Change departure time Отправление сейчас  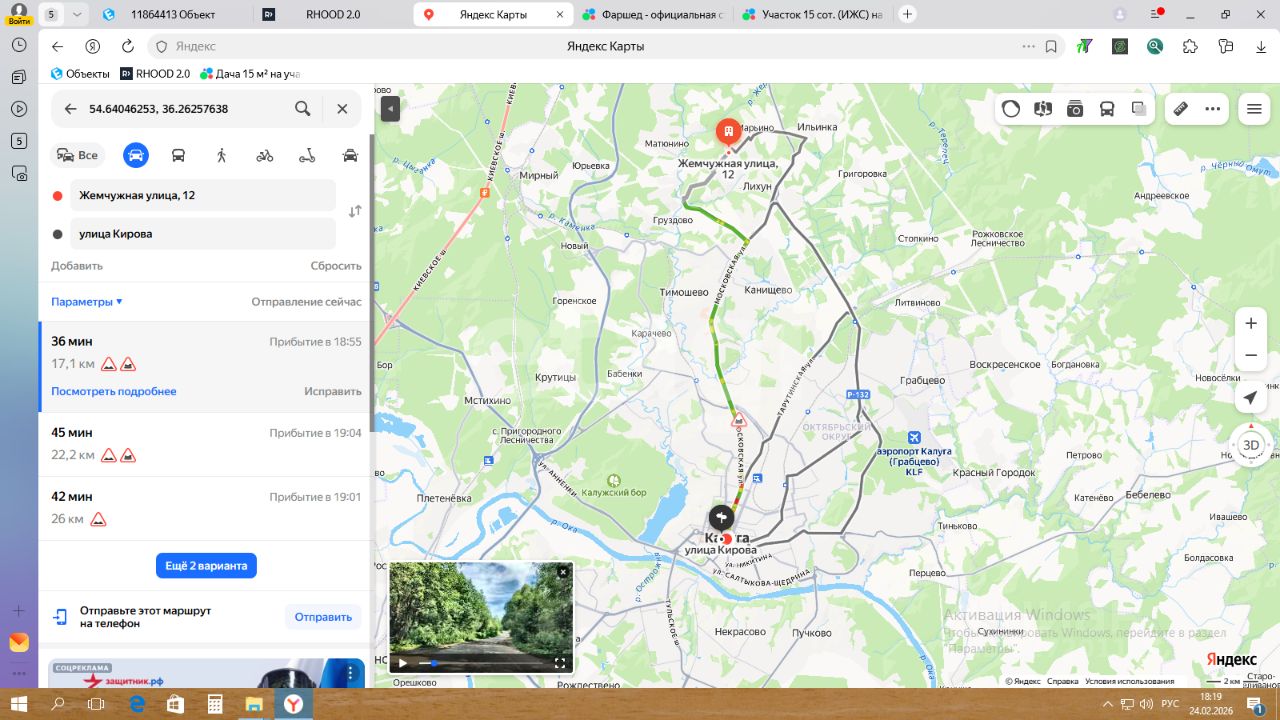[x=306, y=302]
